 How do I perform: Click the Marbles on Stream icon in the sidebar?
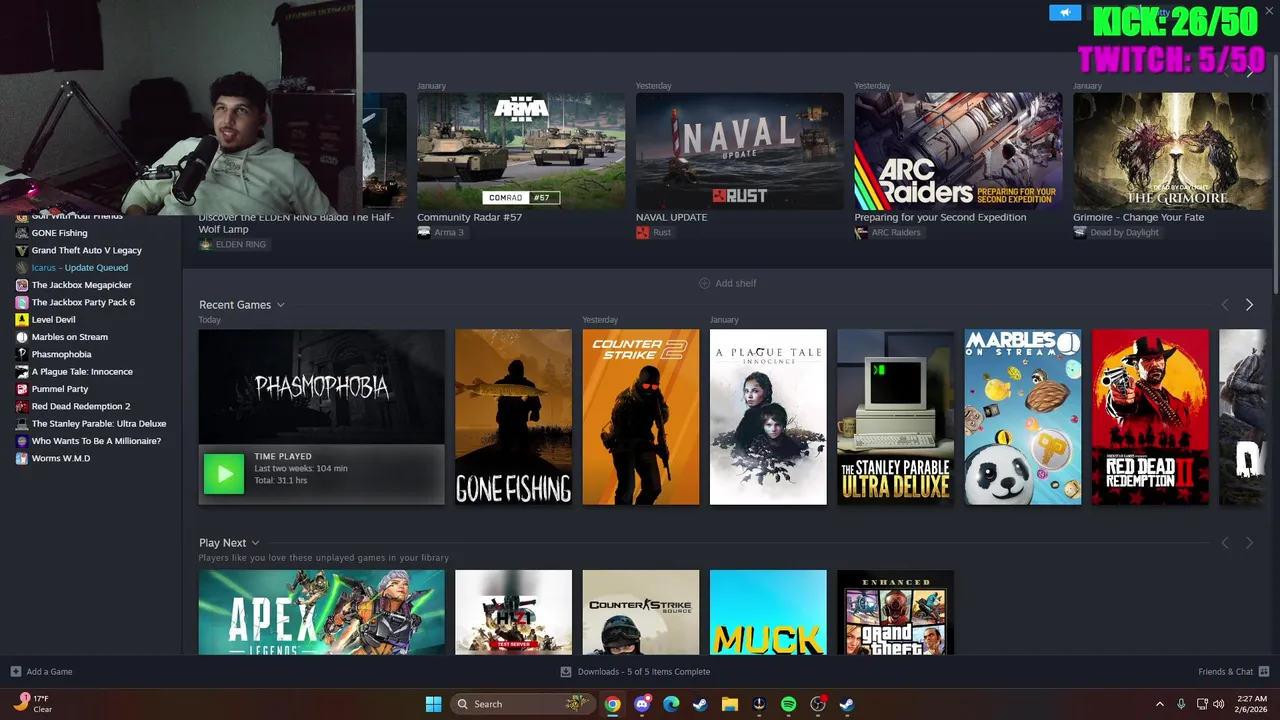[22, 337]
